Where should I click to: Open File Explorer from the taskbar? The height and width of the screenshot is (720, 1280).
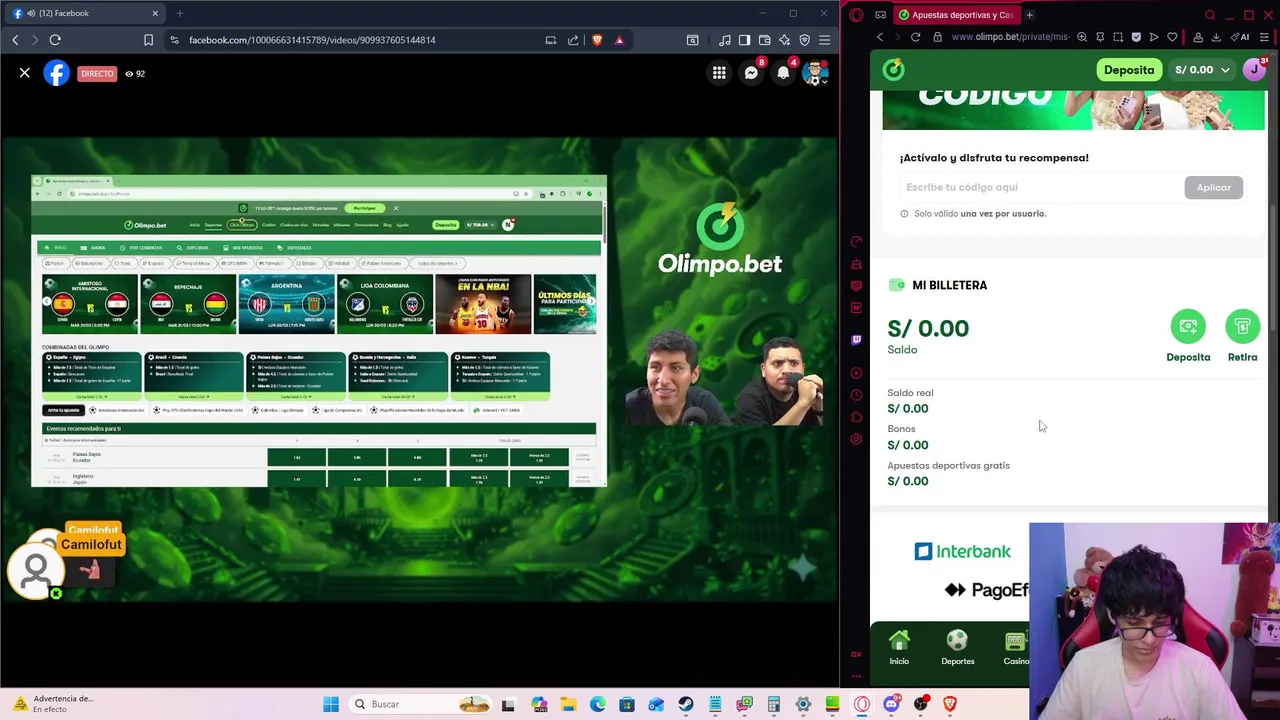[568, 704]
